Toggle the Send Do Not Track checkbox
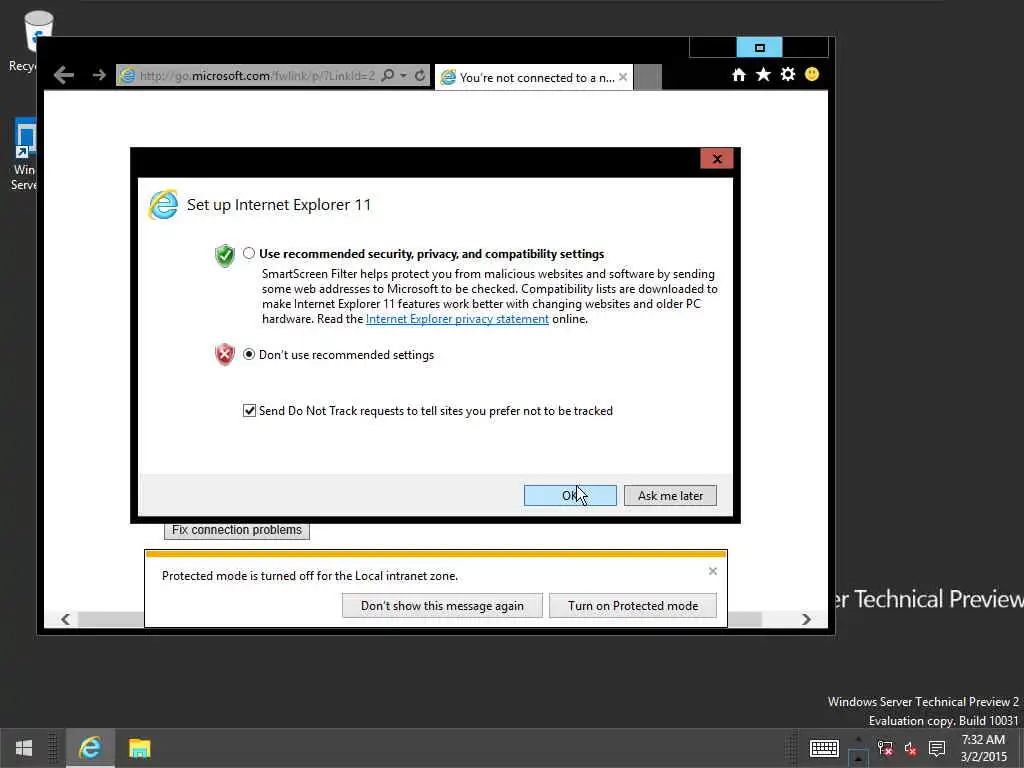This screenshot has height=768, width=1024. click(x=249, y=411)
